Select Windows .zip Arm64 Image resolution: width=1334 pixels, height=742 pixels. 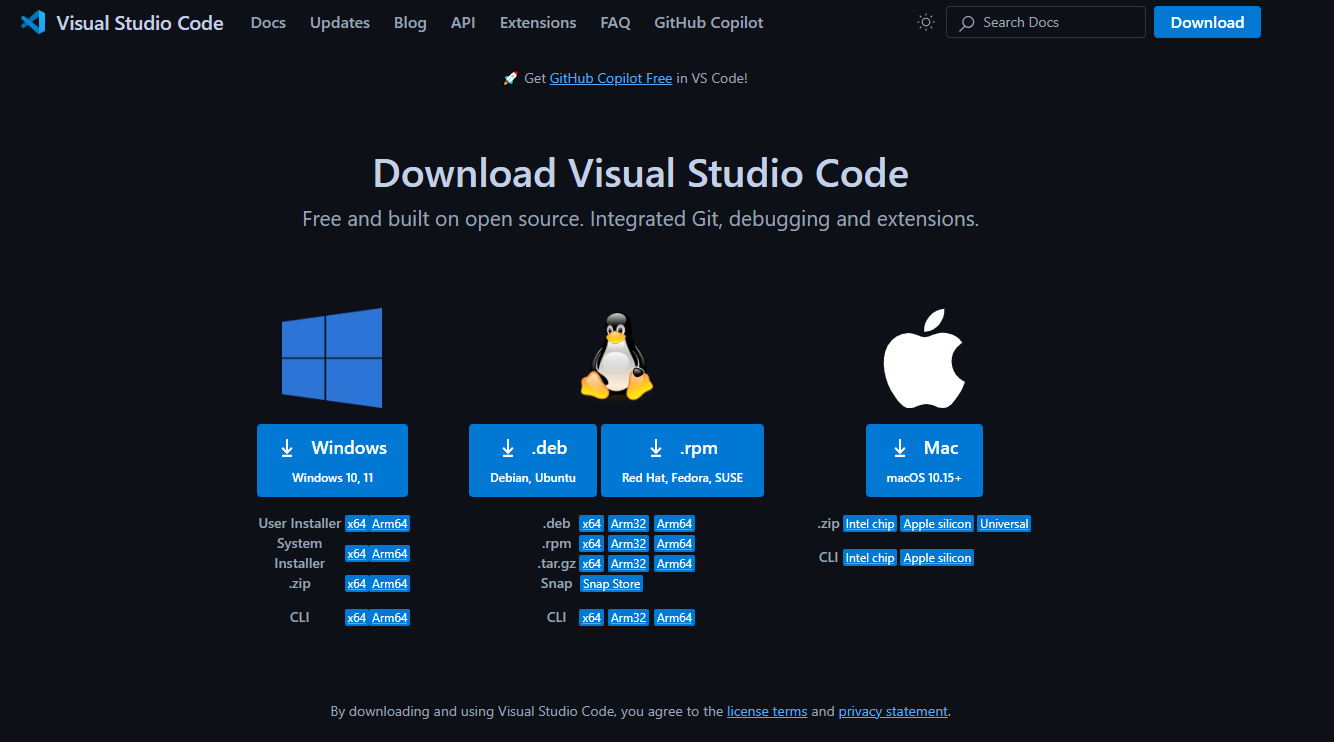click(390, 584)
